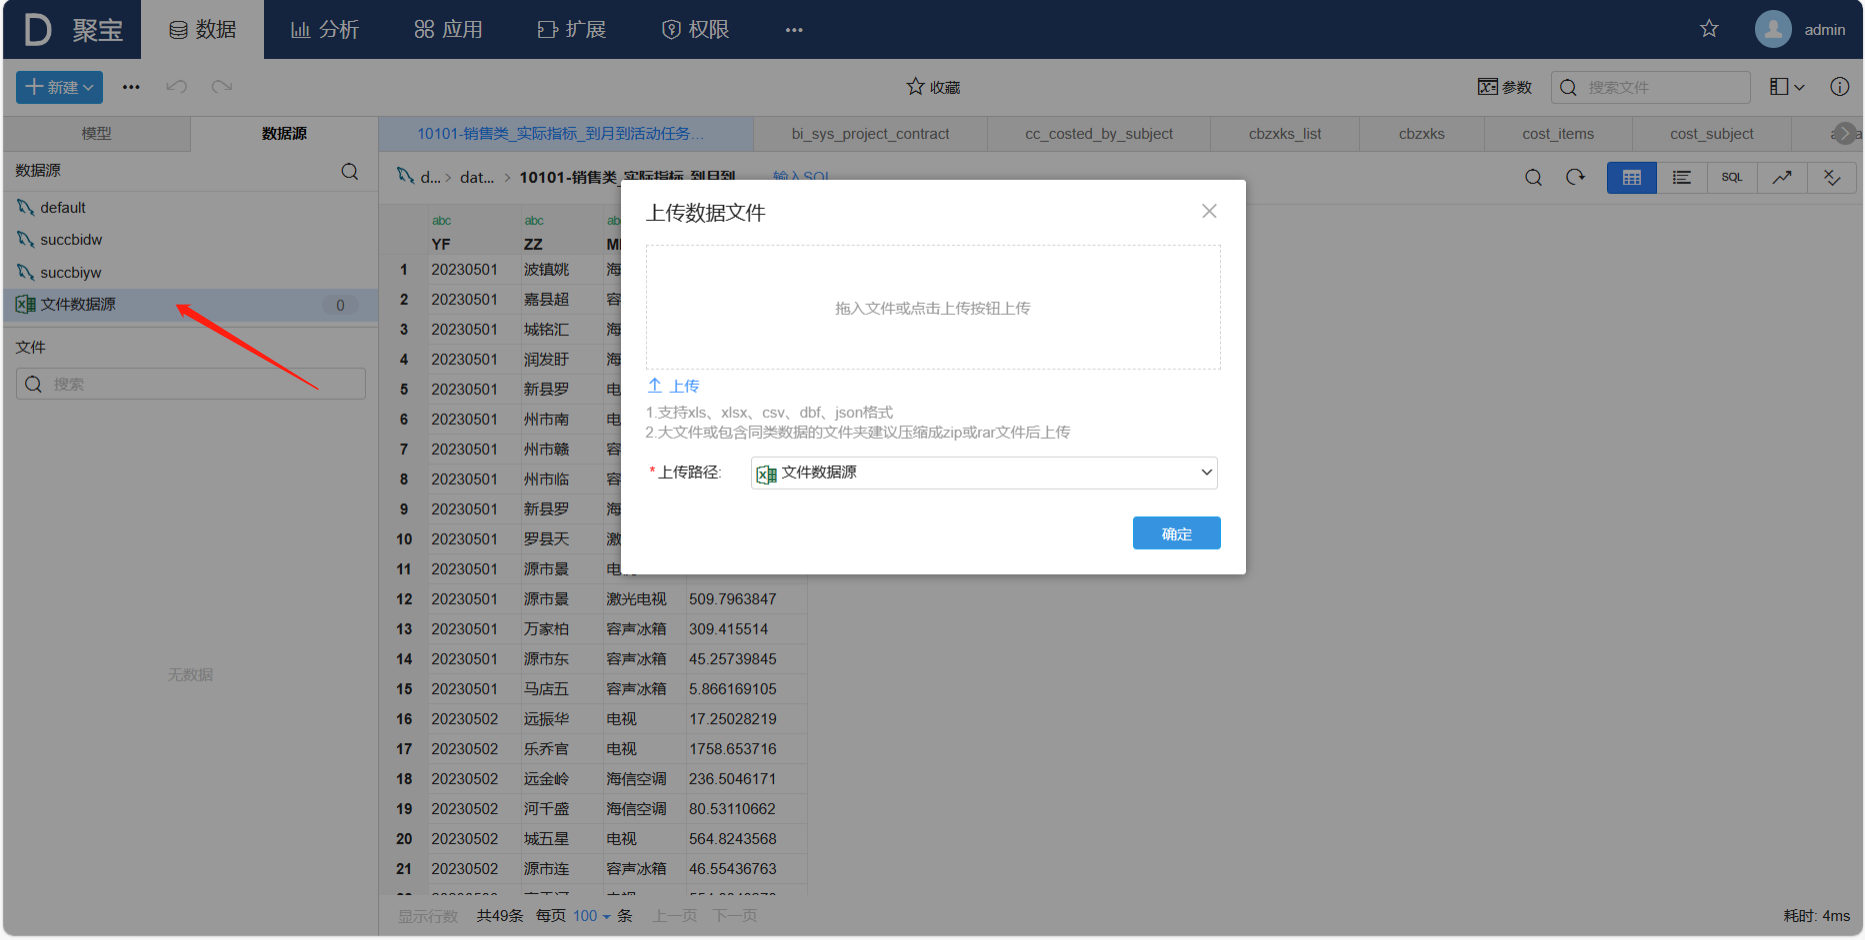Open the 上传路径 dropdown
The width and height of the screenshot is (1865, 940).
(x=984, y=473)
